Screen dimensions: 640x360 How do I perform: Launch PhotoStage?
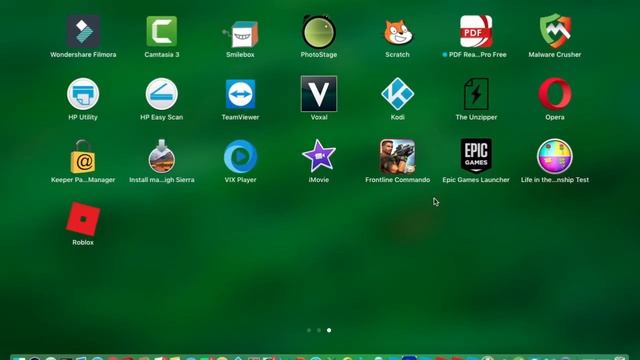tap(319, 32)
